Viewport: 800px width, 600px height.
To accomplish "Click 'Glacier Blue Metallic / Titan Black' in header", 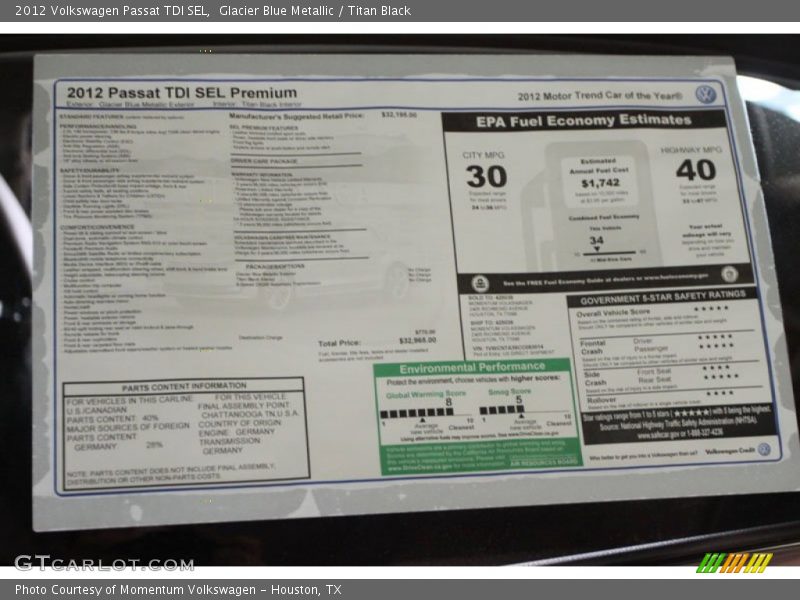I will [315, 11].
